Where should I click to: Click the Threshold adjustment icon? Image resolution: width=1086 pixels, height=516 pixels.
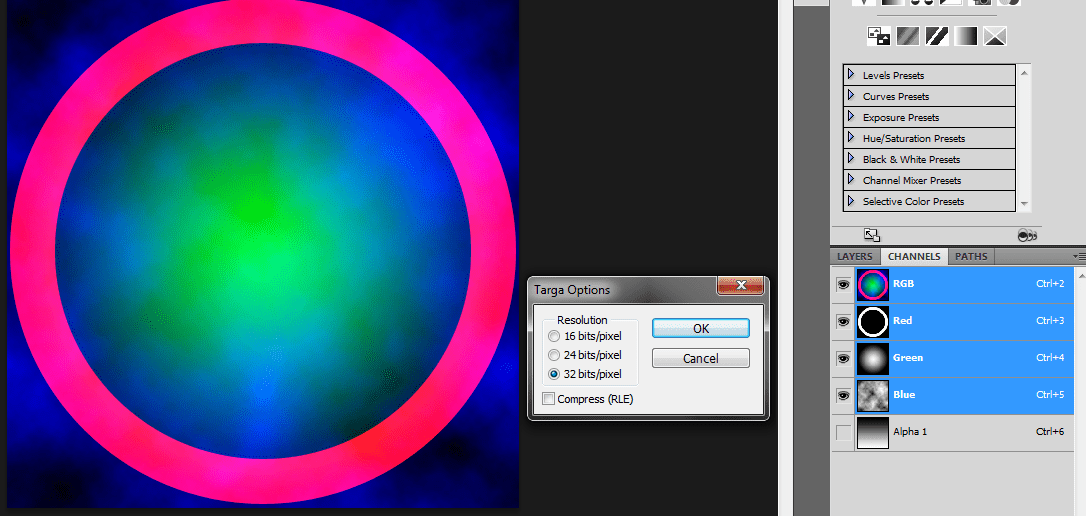(937, 37)
